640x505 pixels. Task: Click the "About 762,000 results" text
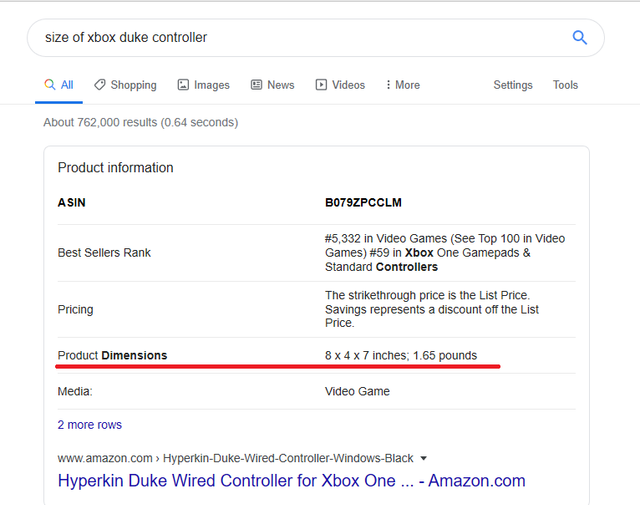point(140,122)
